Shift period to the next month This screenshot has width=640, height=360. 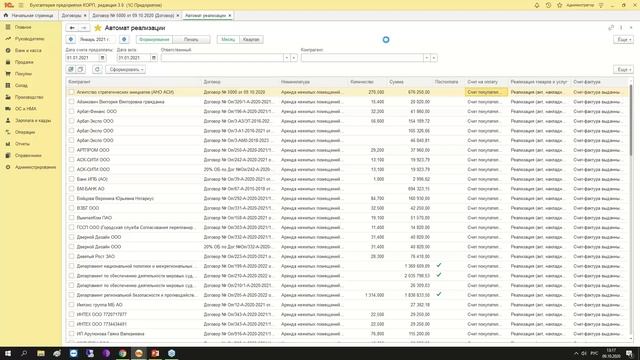124,40
